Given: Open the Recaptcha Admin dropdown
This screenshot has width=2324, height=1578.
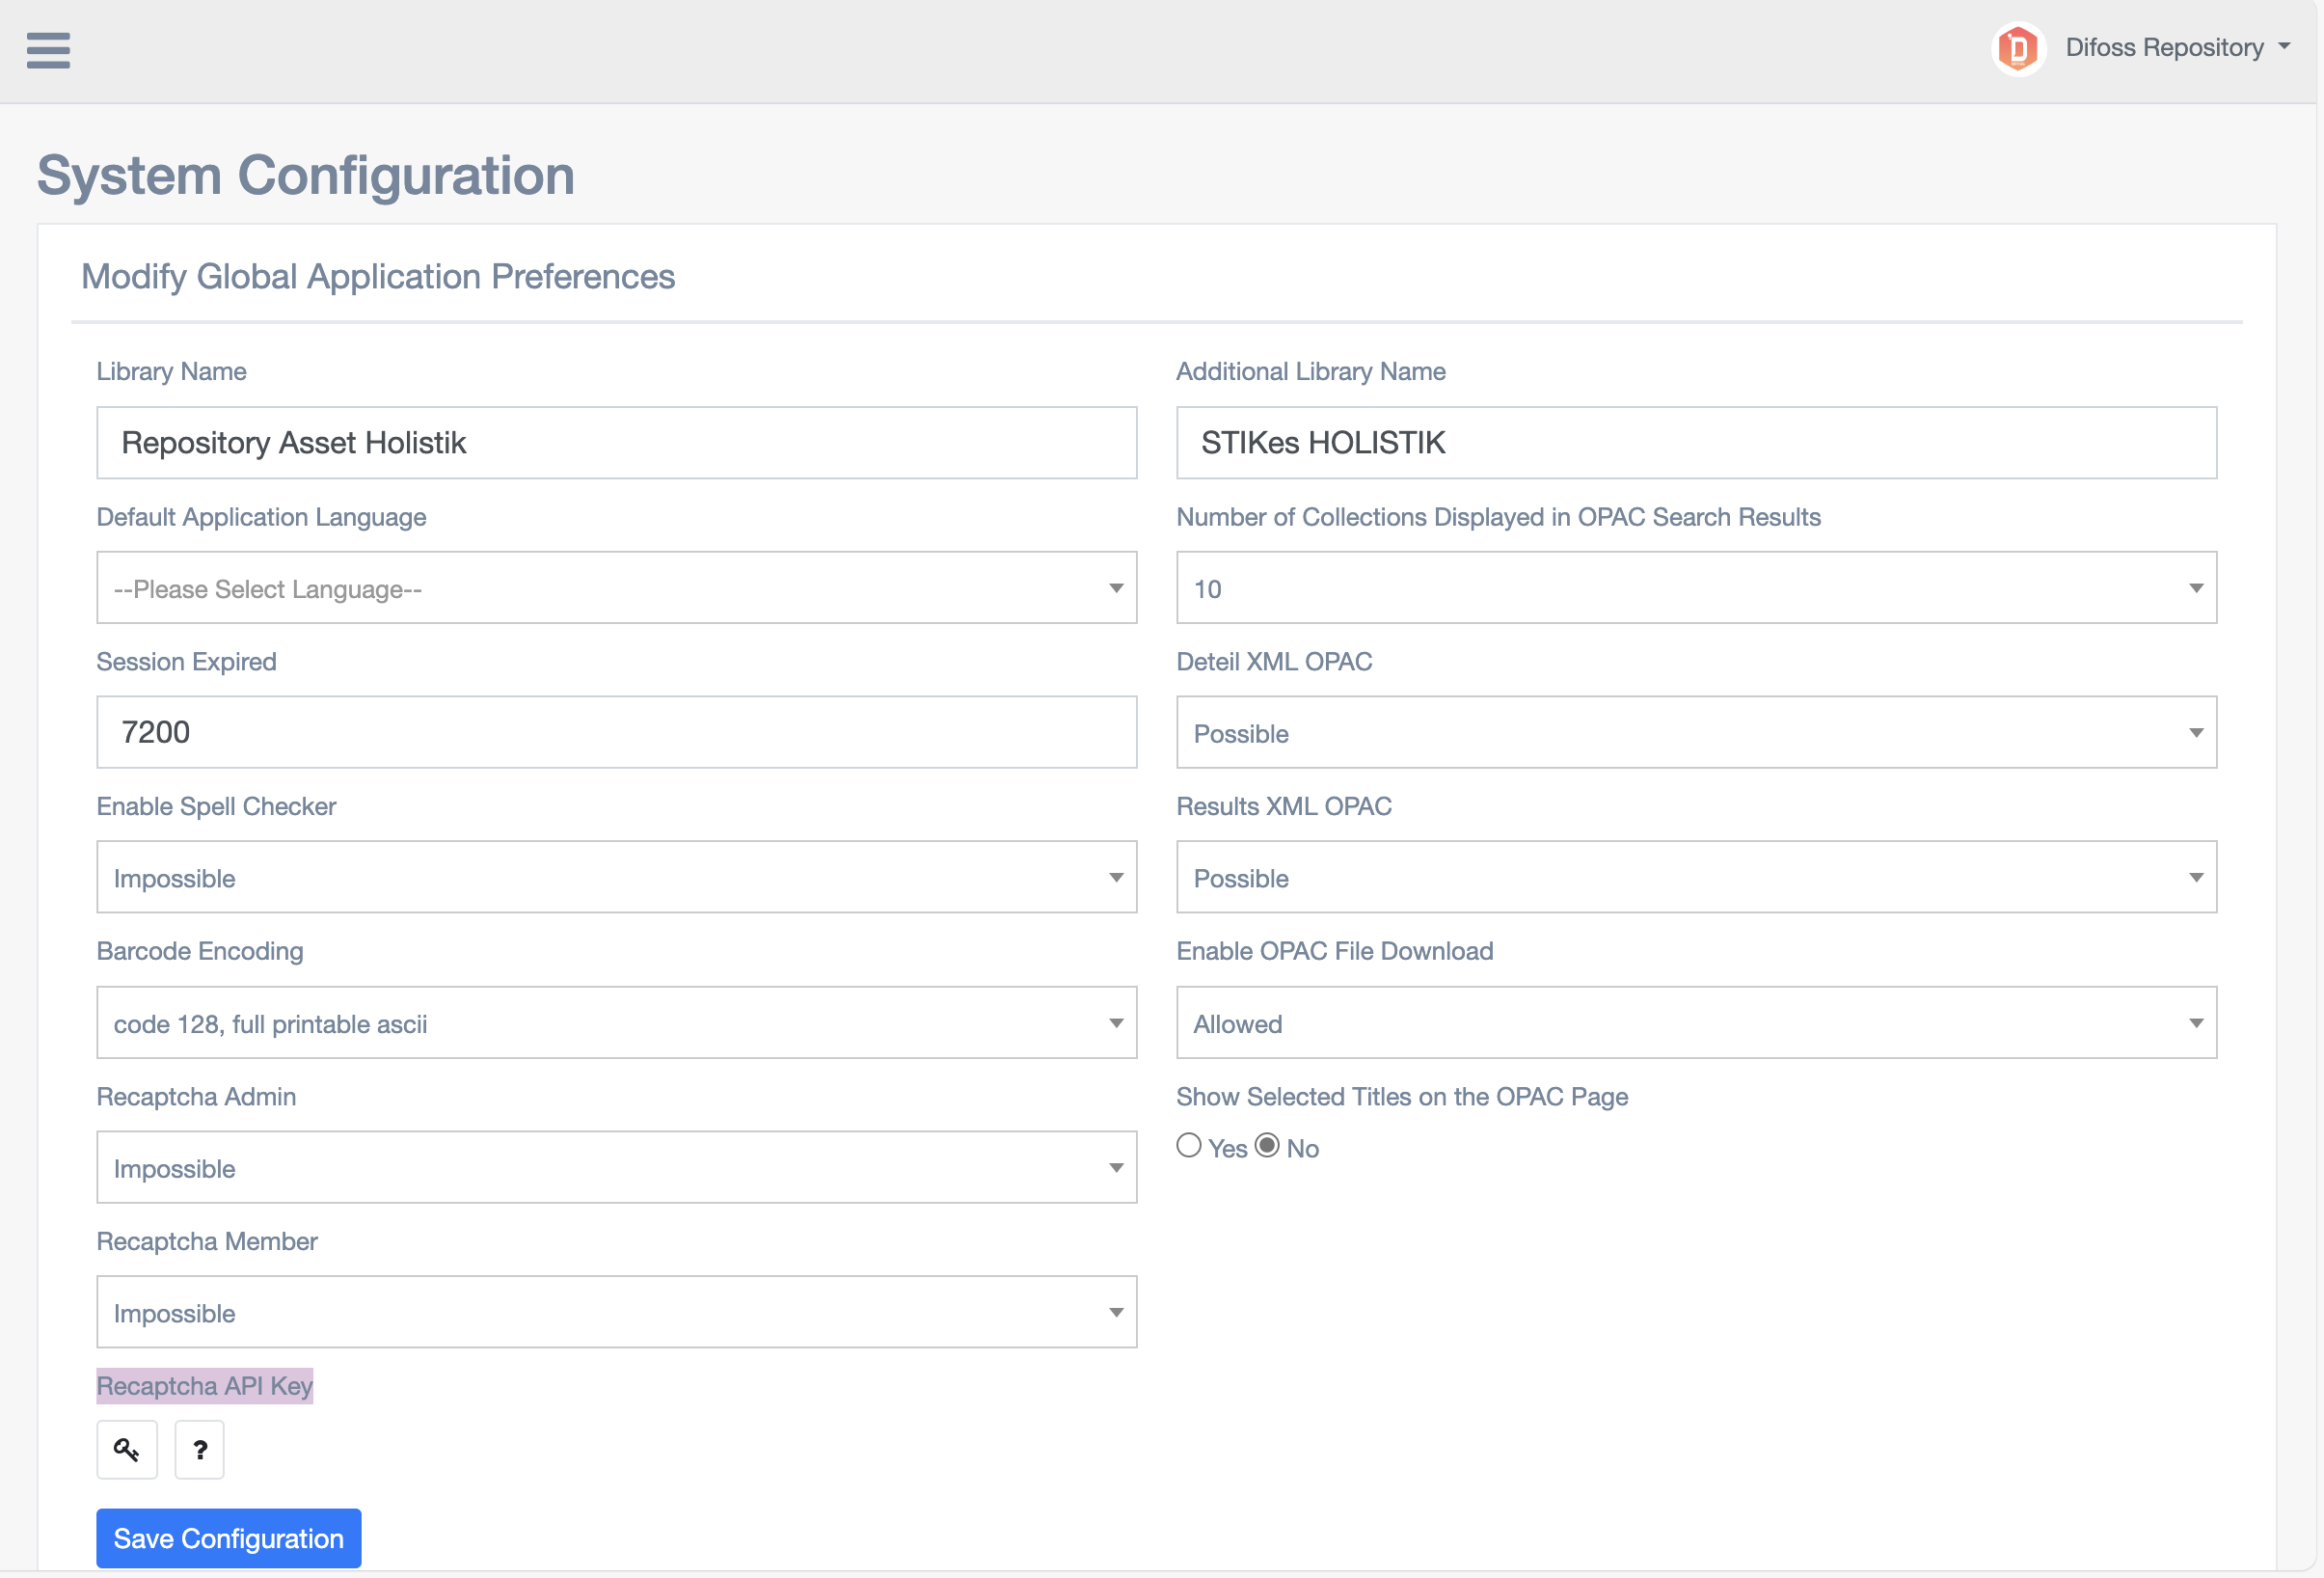Looking at the screenshot, I should click(x=616, y=1167).
